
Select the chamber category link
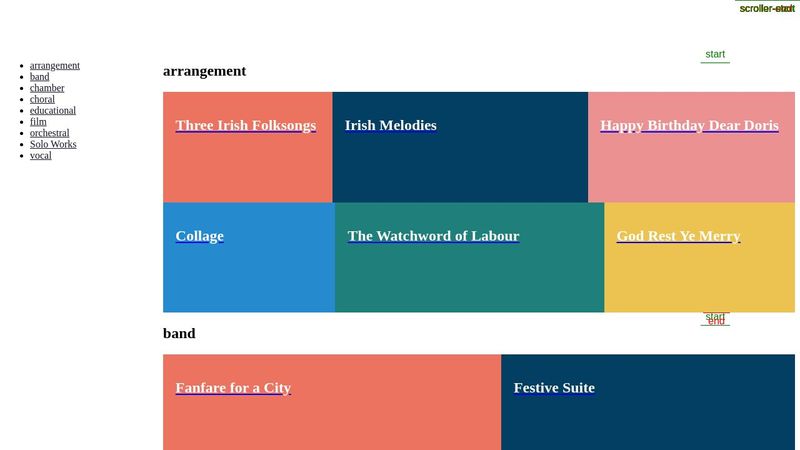point(47,88)
